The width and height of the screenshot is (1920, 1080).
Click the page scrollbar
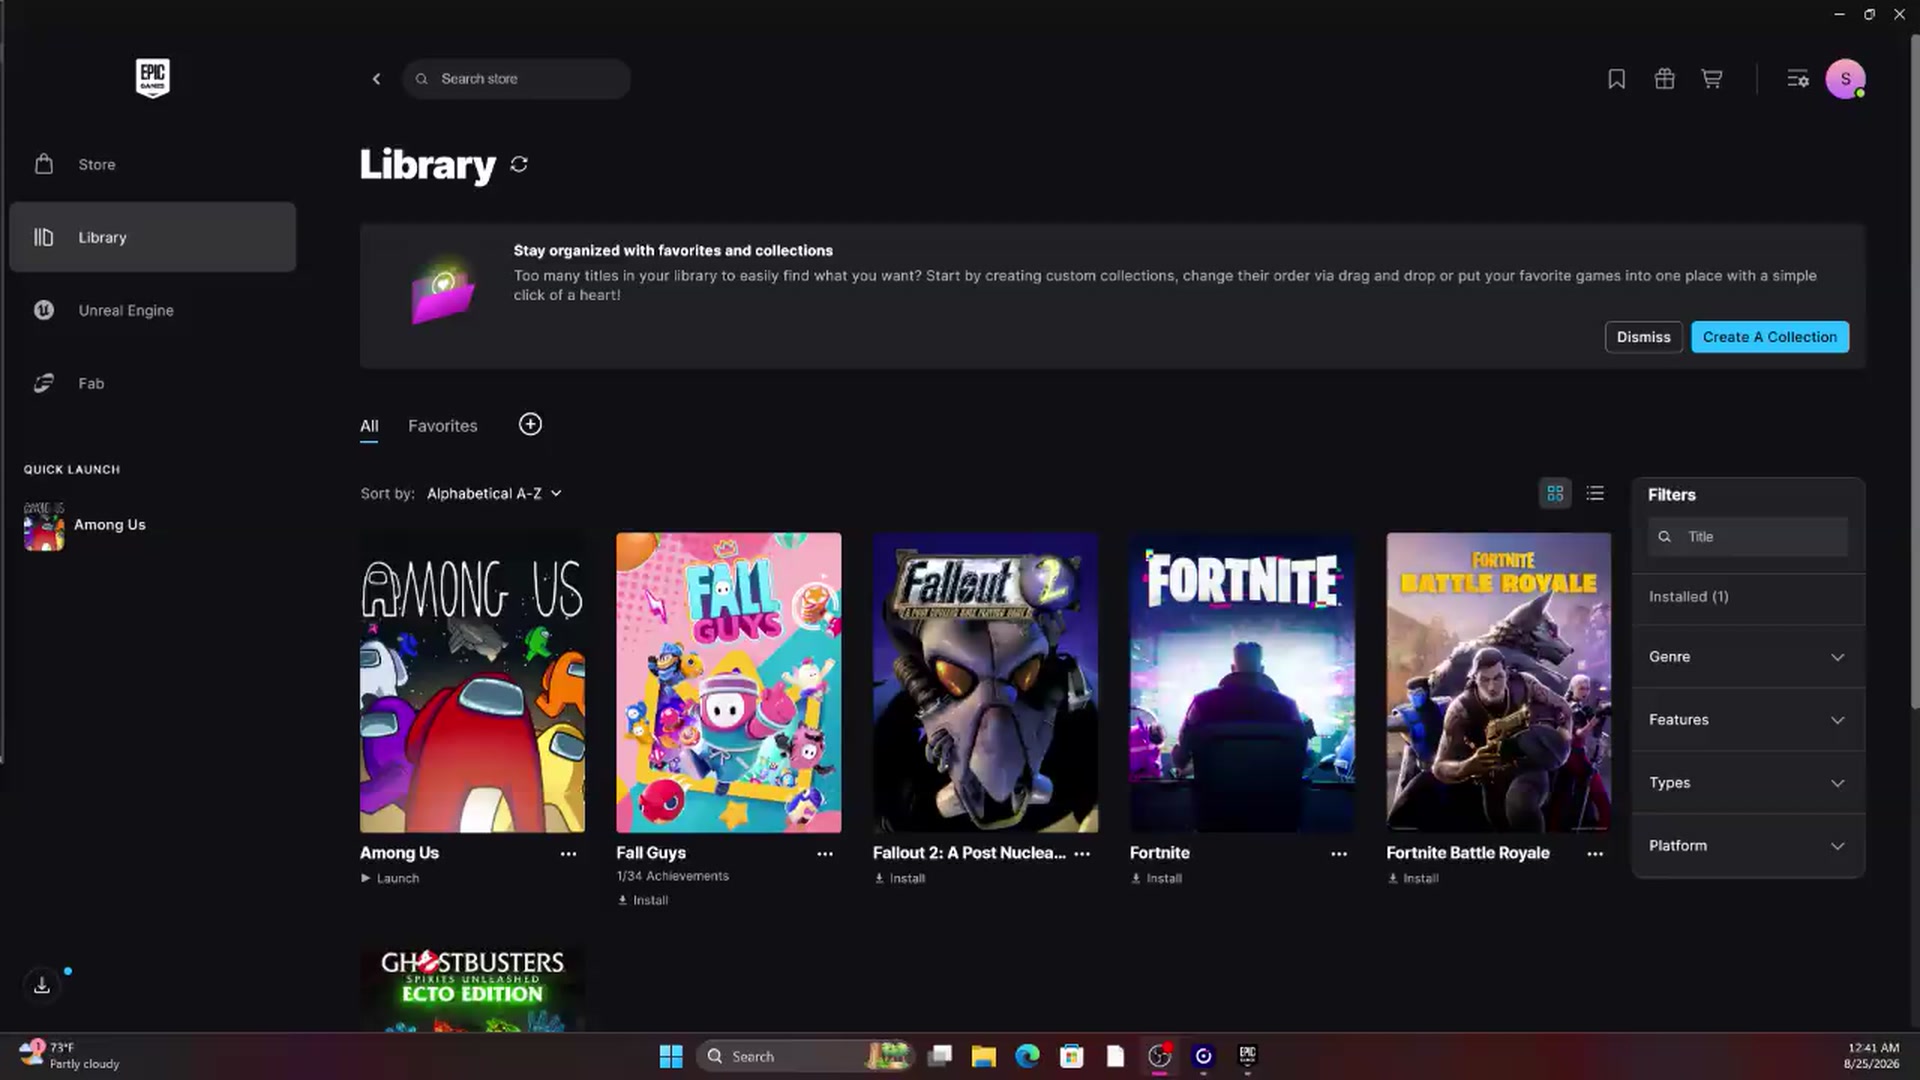[x=1914, y=370]
